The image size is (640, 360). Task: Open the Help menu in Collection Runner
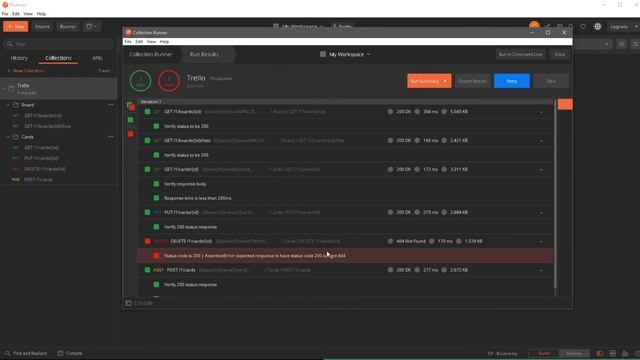(164, 42)
